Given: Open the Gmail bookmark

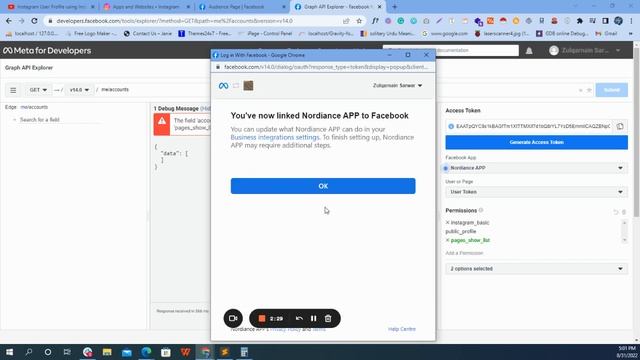Looking at the screenshot, I should (x=606, y=33).
